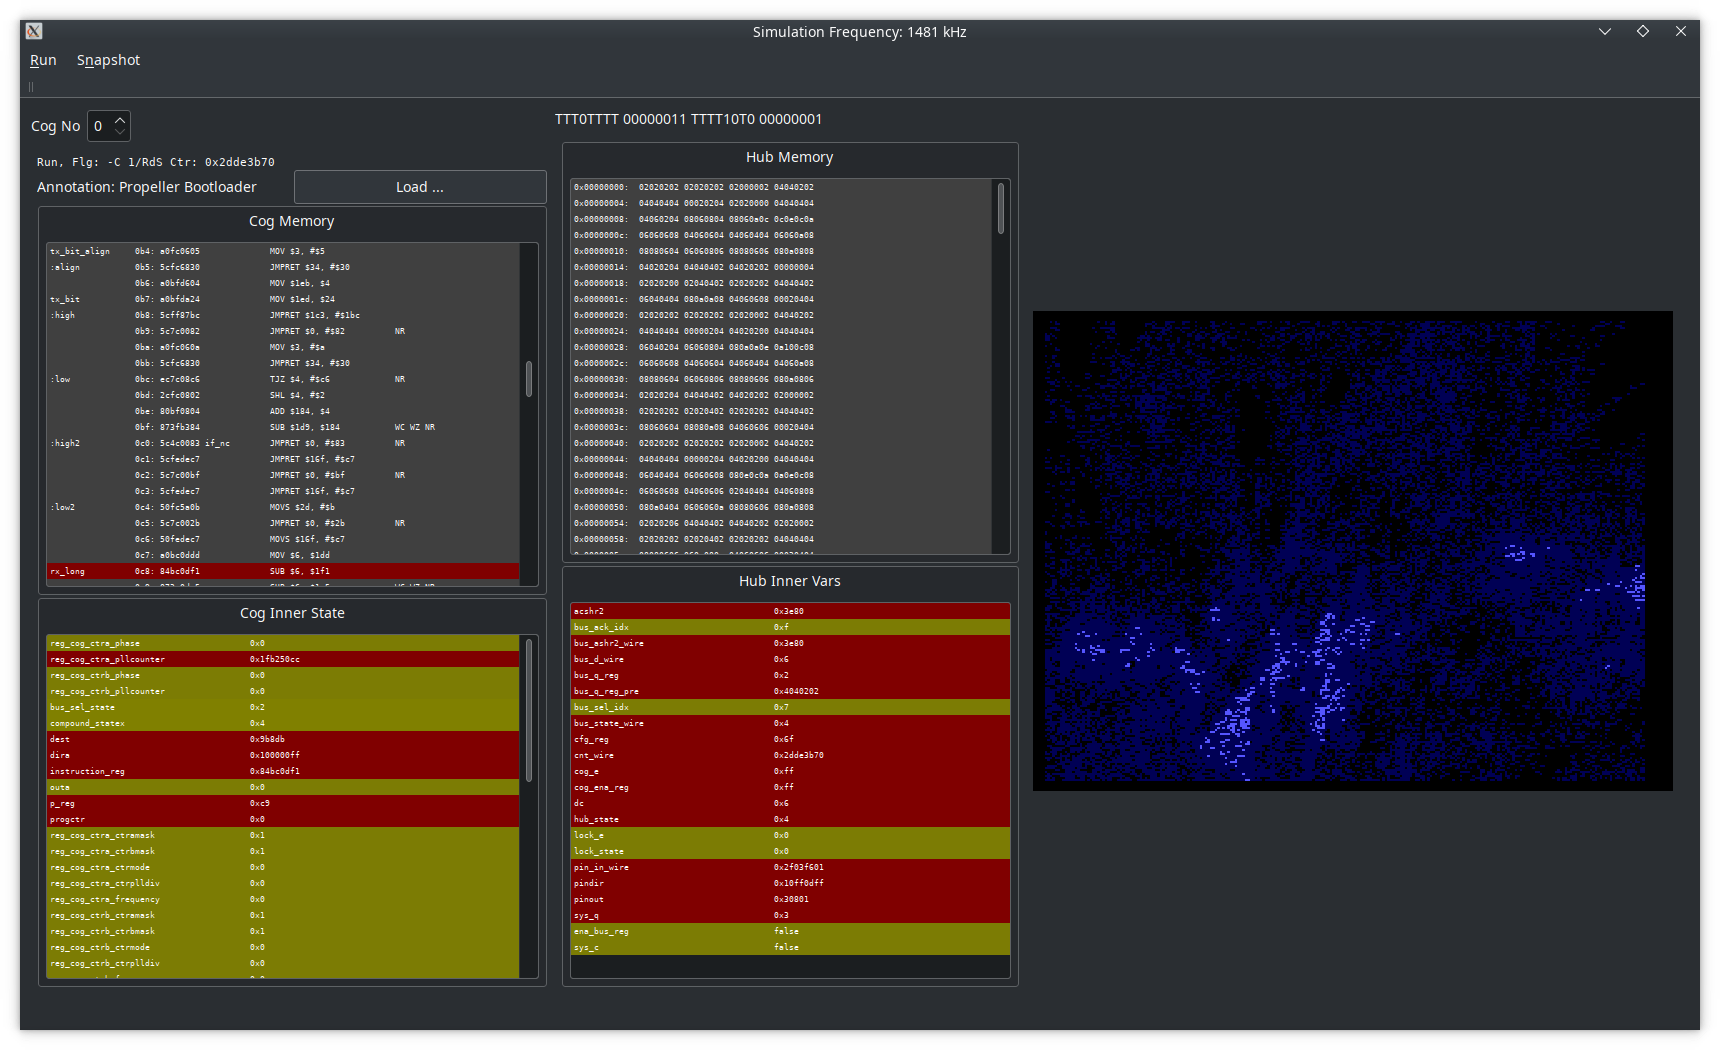Click the Load ... button

coord(420,187)
